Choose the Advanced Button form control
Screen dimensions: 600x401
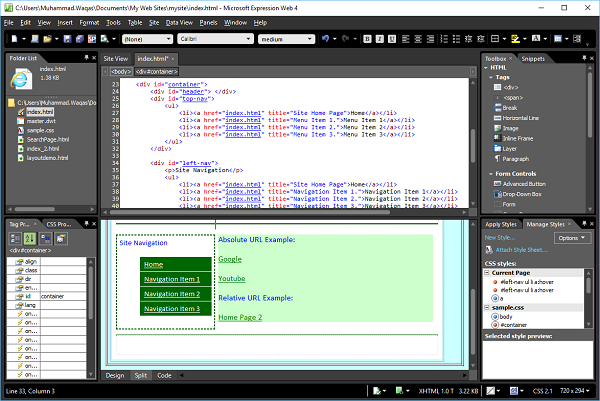point(523,184)
